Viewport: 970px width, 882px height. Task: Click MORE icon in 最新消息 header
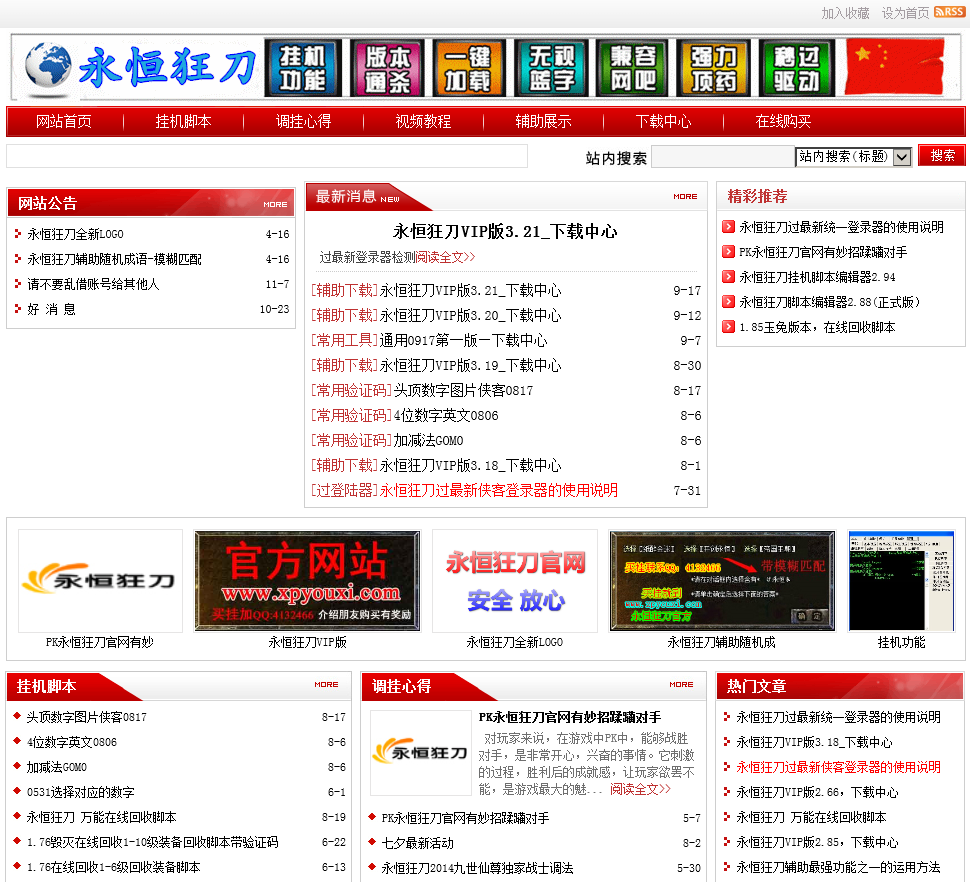[685, 197]
